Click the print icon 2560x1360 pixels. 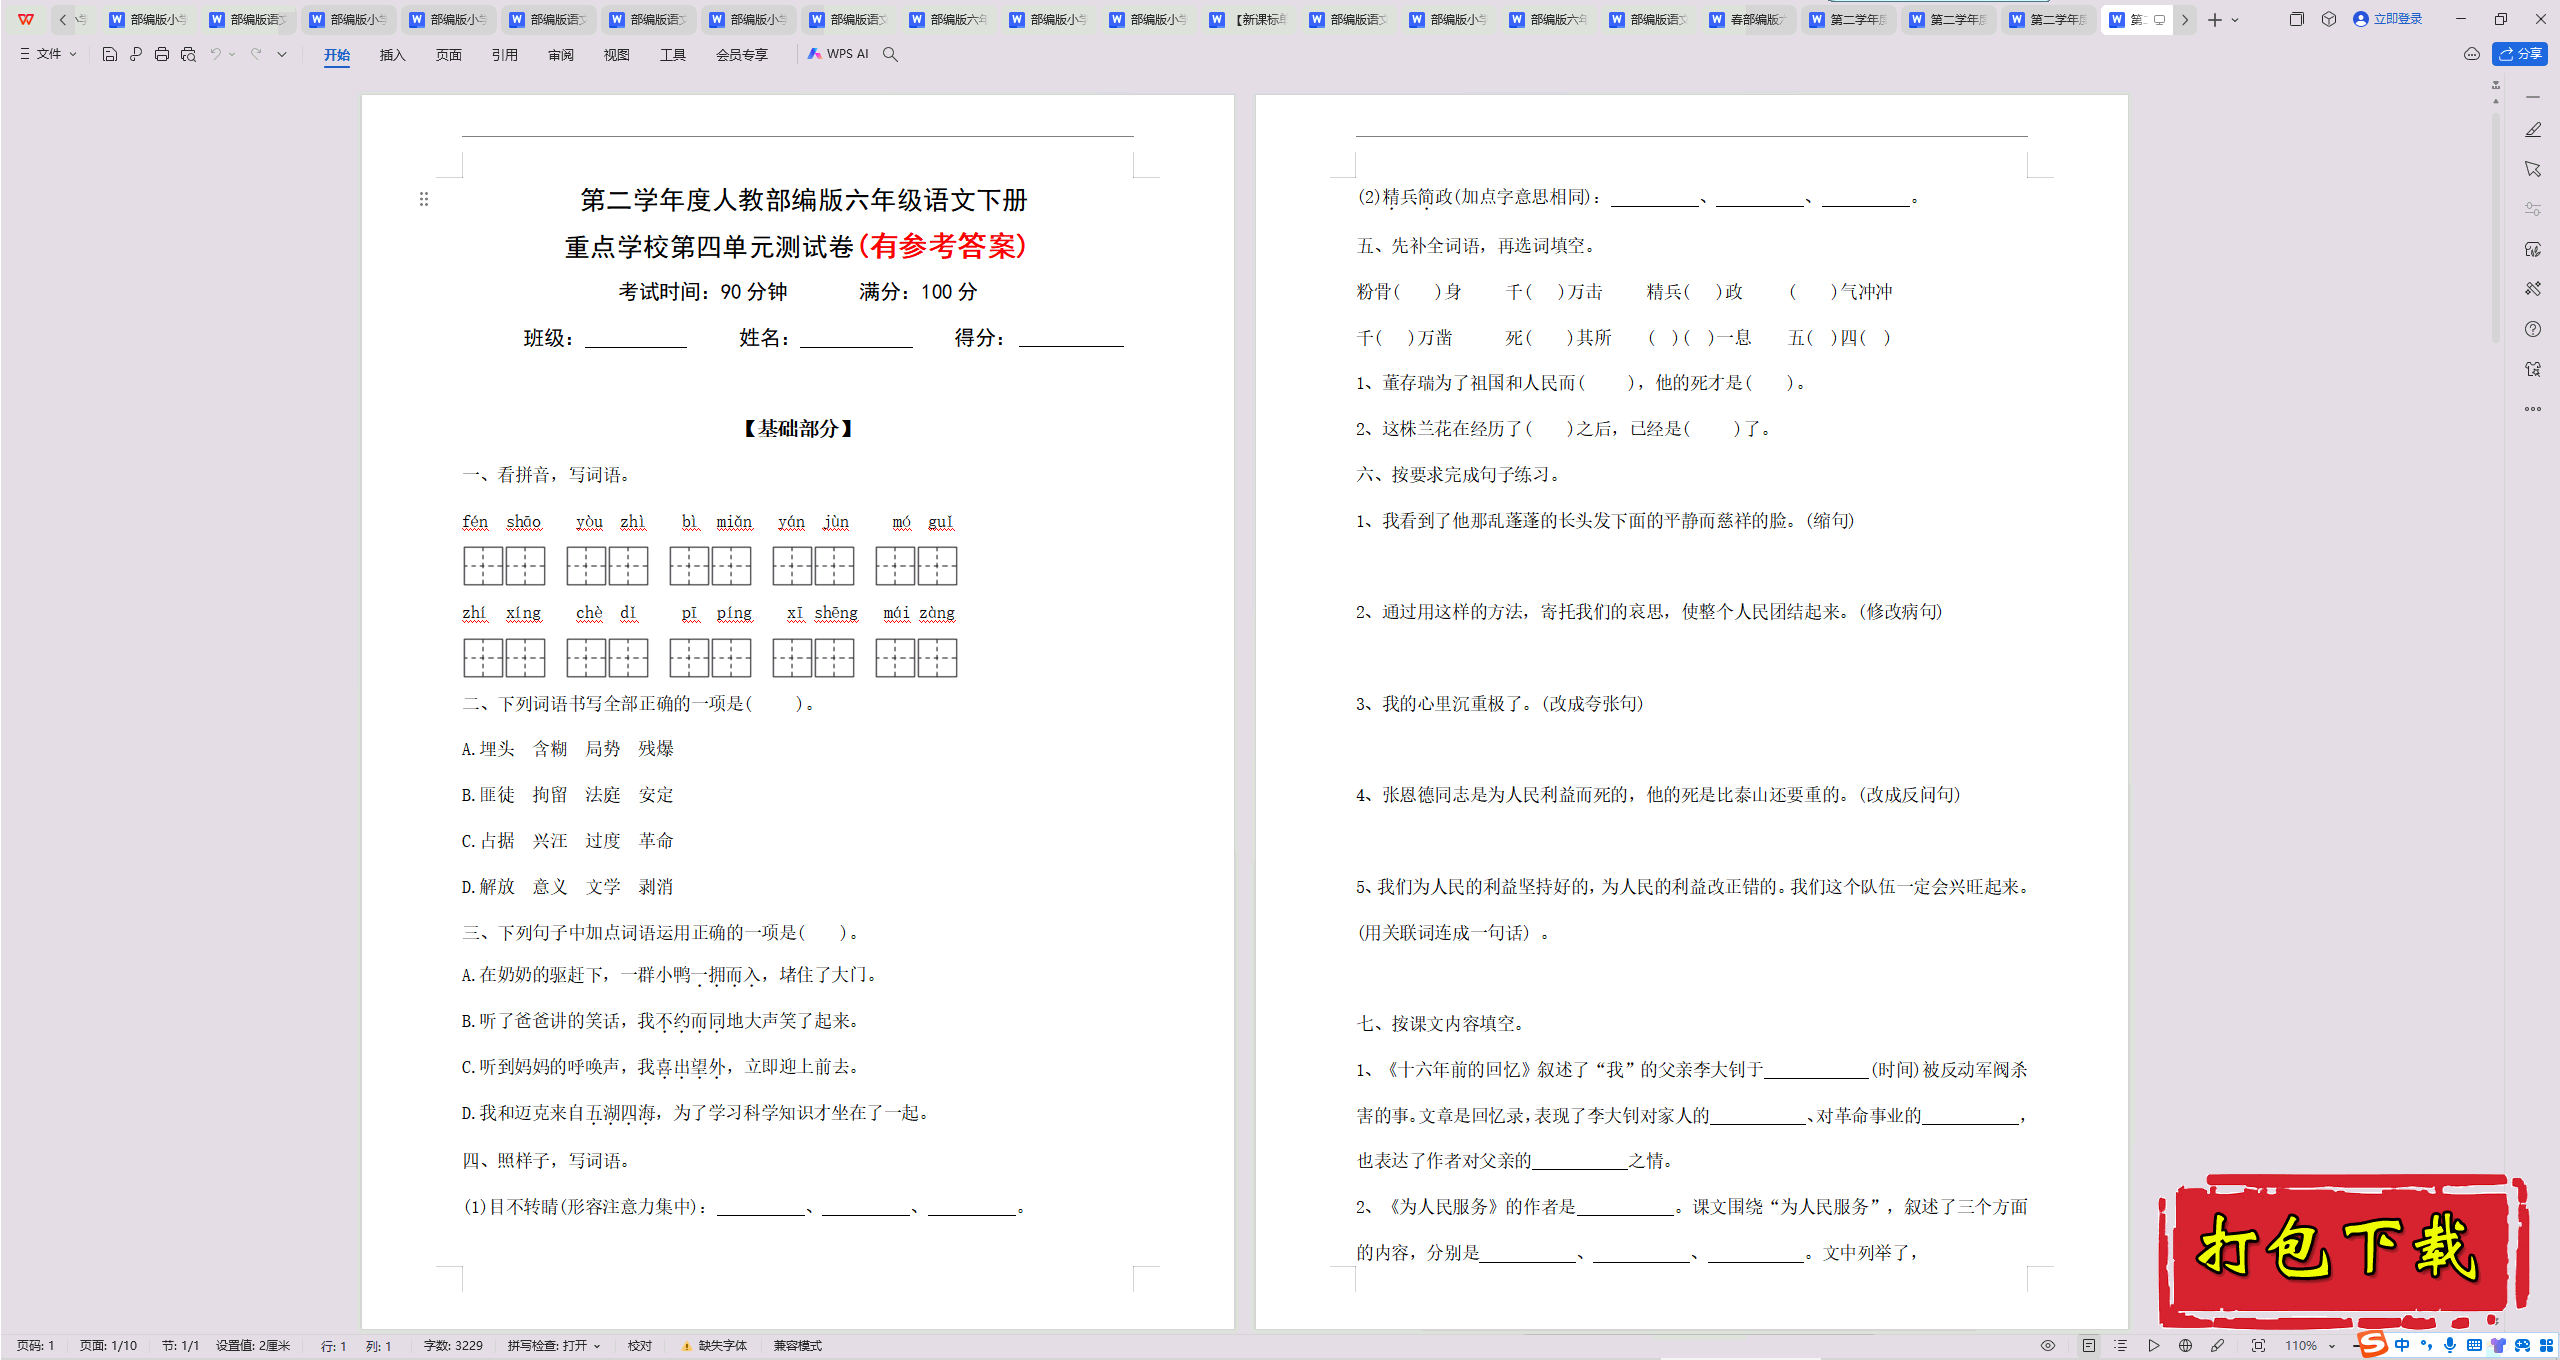(x=162, y=54)
